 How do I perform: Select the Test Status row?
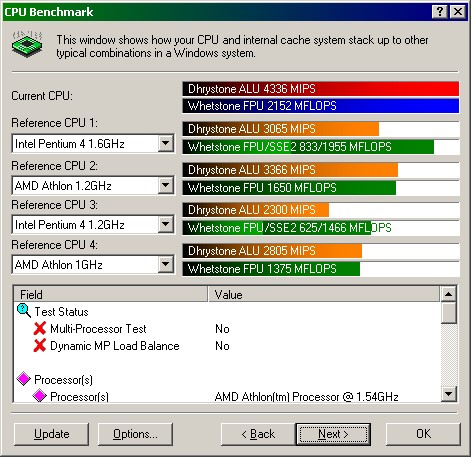tap(227, 312)
